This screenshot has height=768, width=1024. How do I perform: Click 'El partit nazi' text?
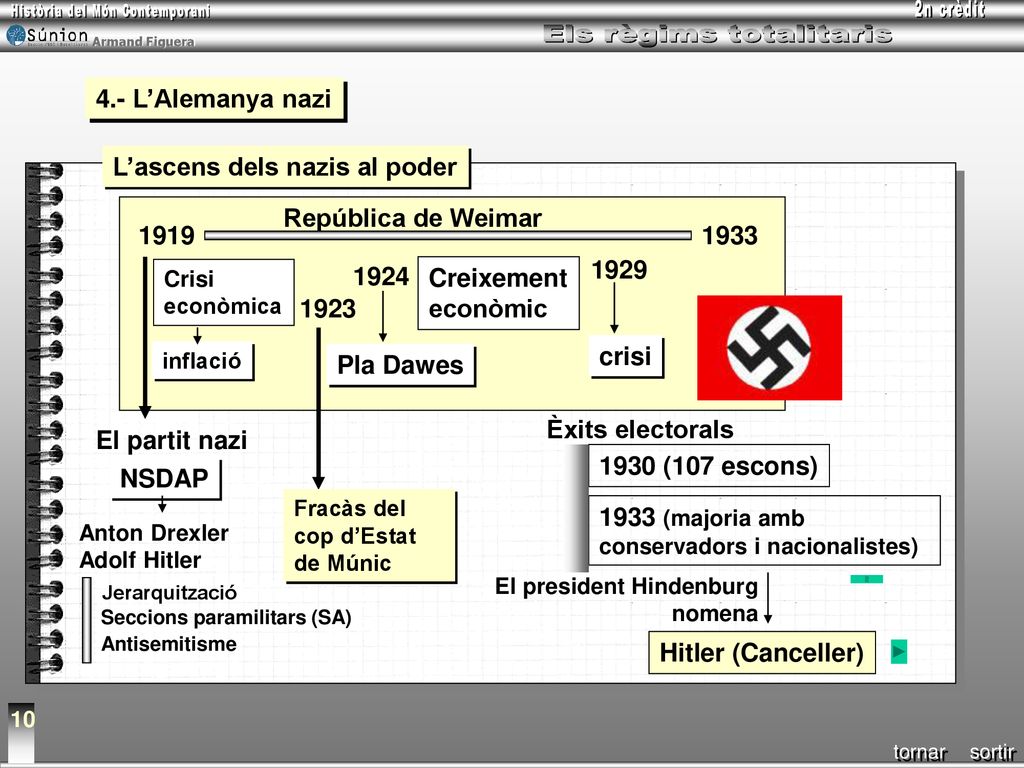[x=172, y=440]
